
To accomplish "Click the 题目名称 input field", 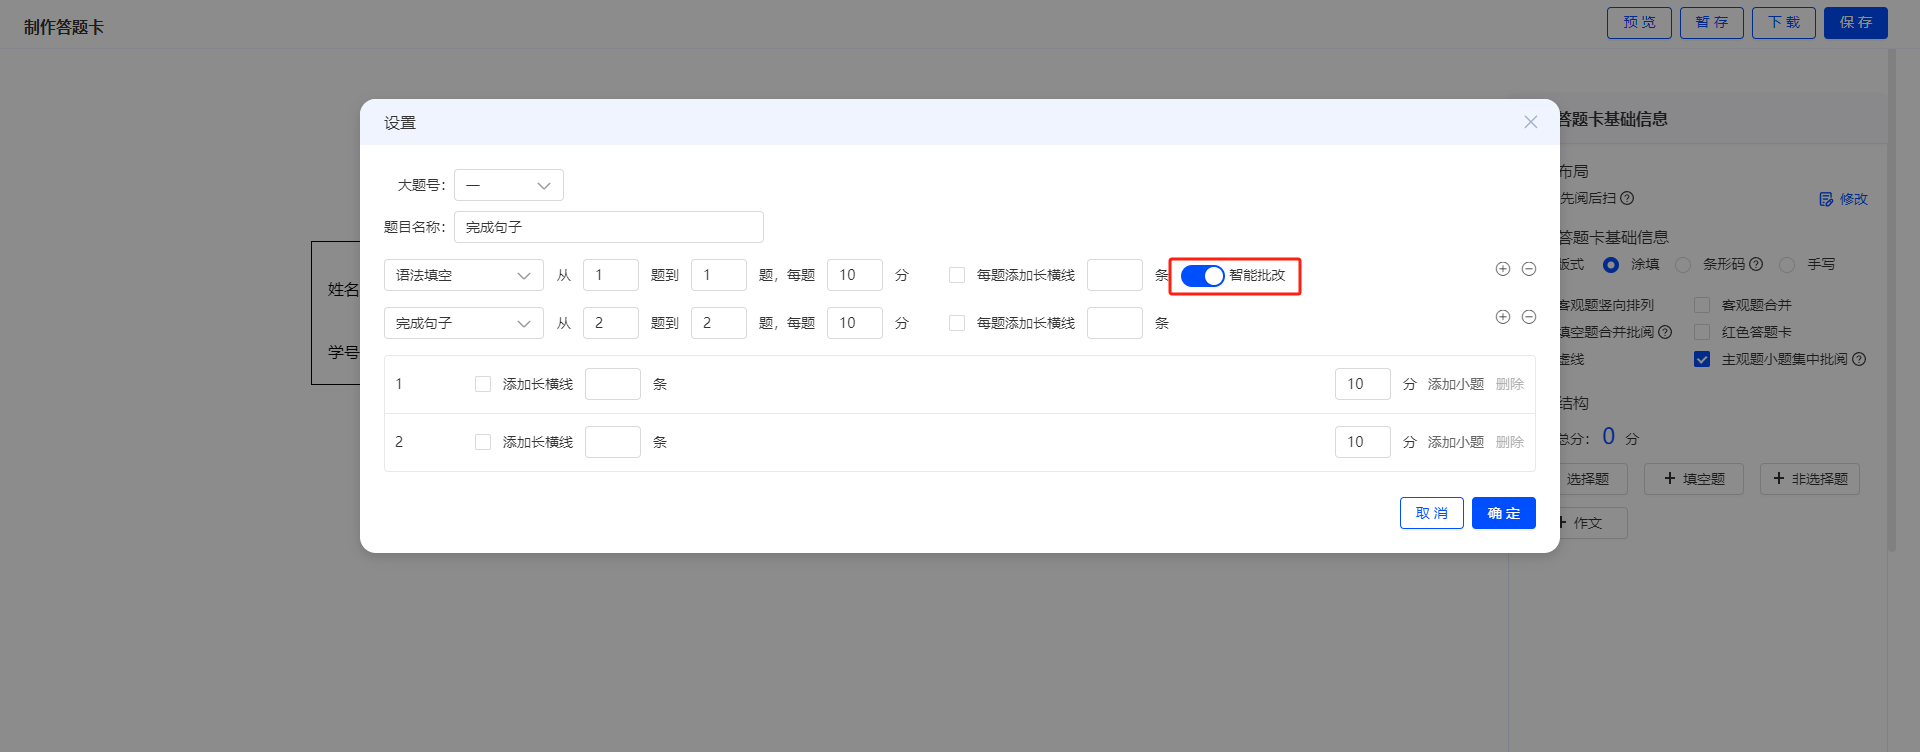I will point(609,227).
